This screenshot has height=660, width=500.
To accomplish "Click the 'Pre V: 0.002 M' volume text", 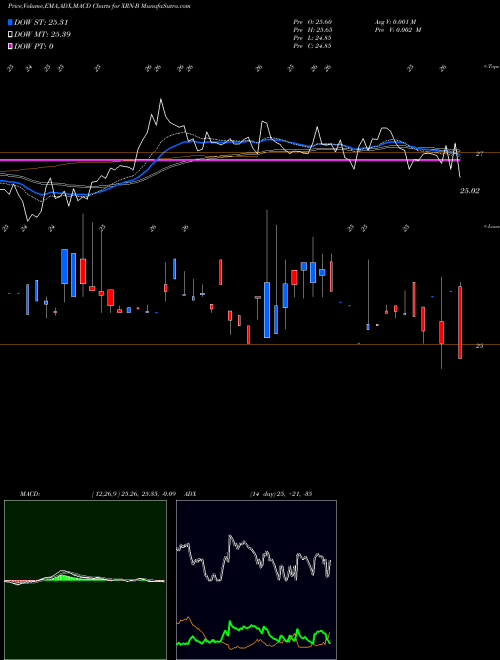I will pos(398,30).
